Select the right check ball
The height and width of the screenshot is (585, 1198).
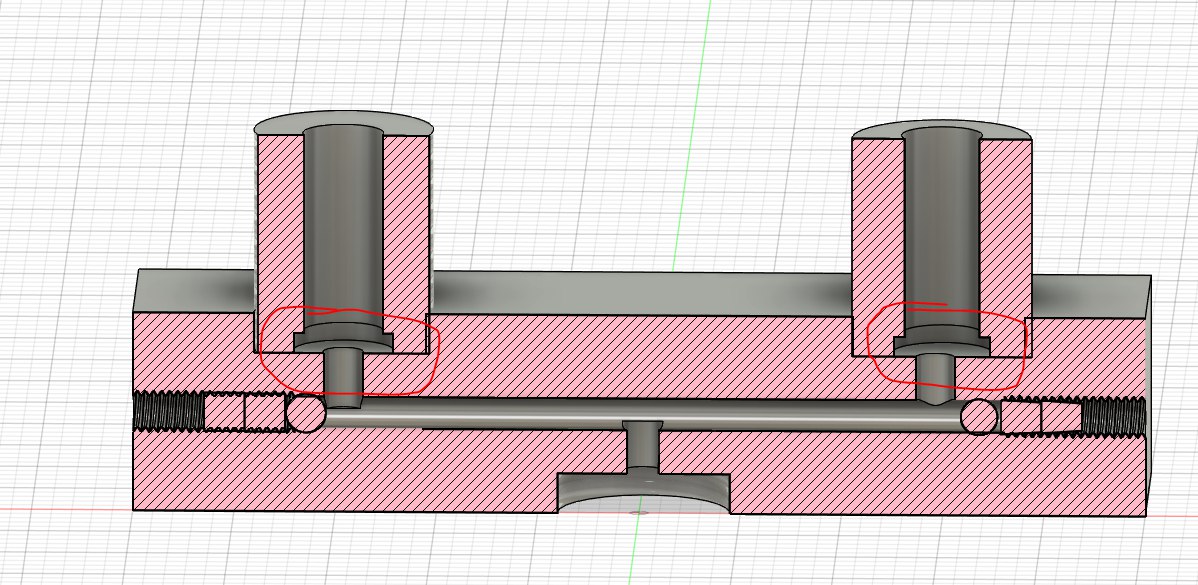click(978, 415)
